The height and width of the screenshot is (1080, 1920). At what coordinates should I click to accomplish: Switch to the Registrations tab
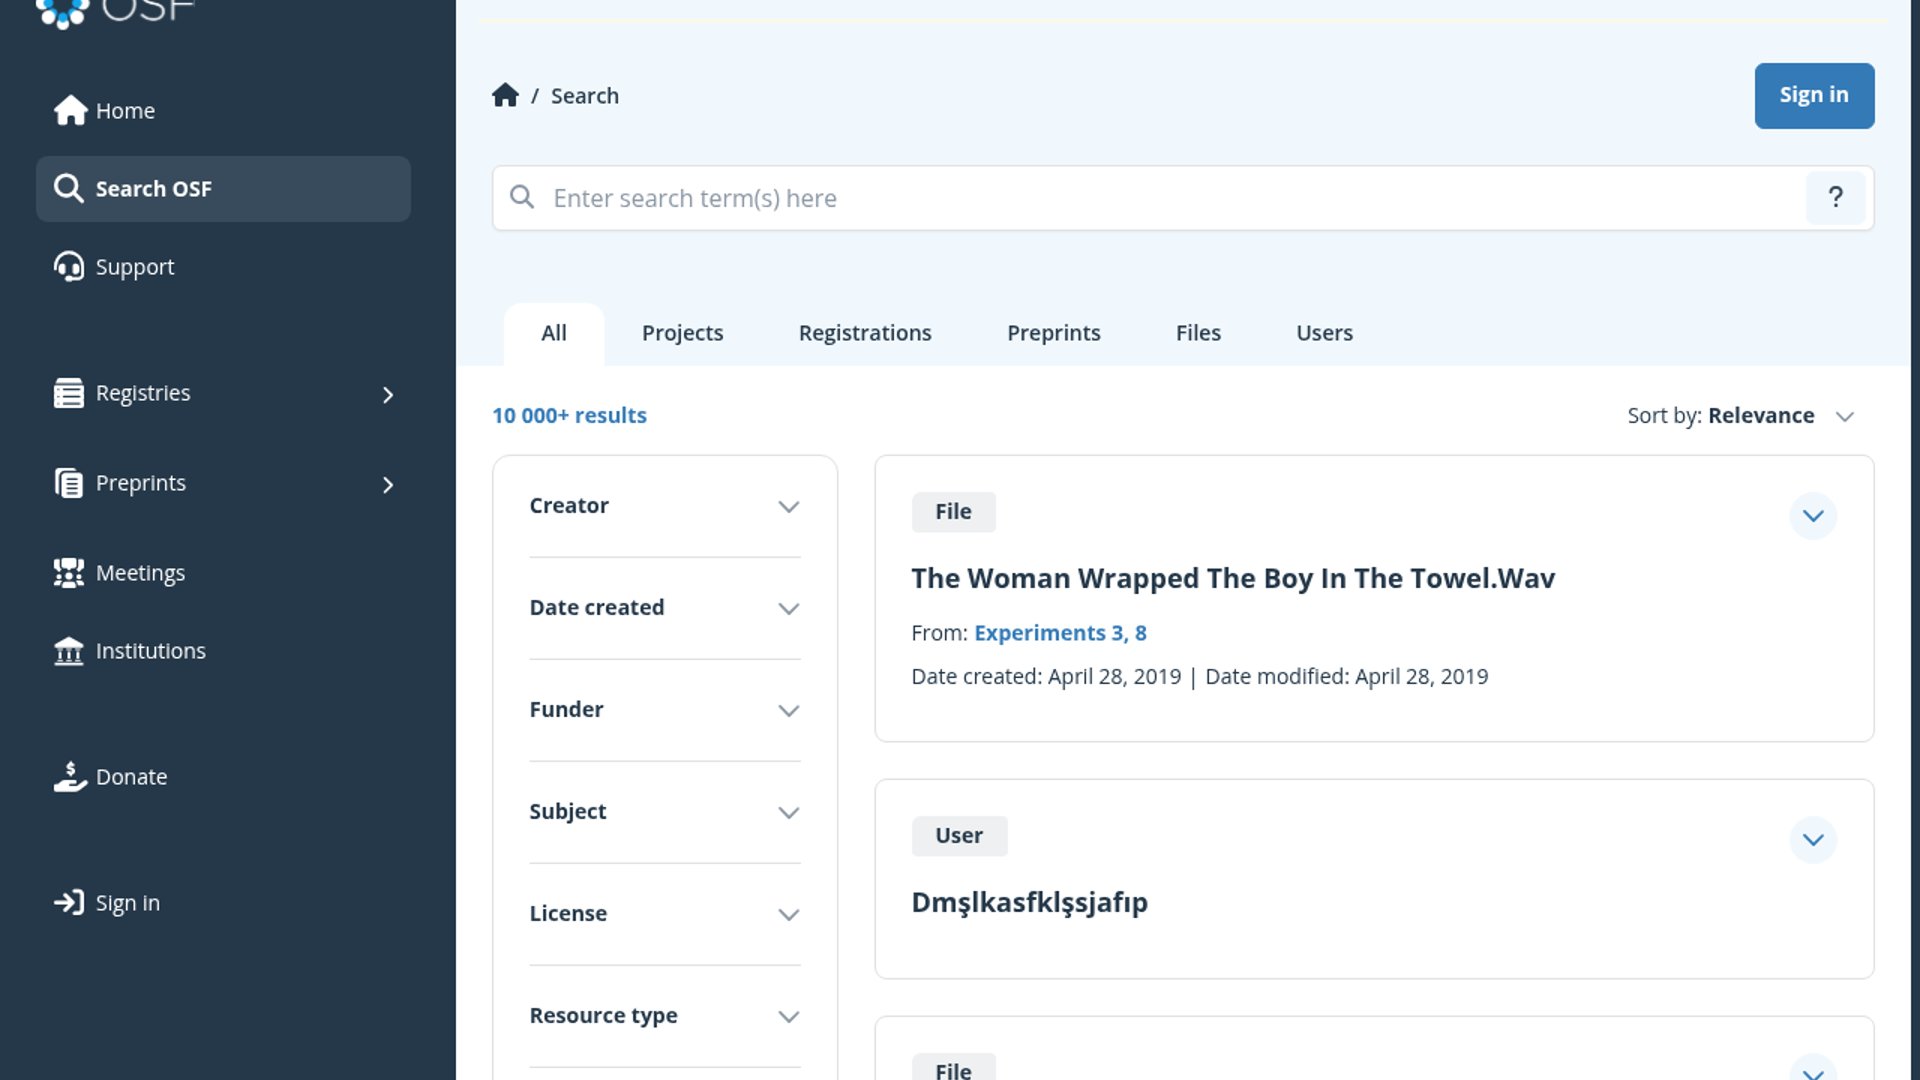864,333
